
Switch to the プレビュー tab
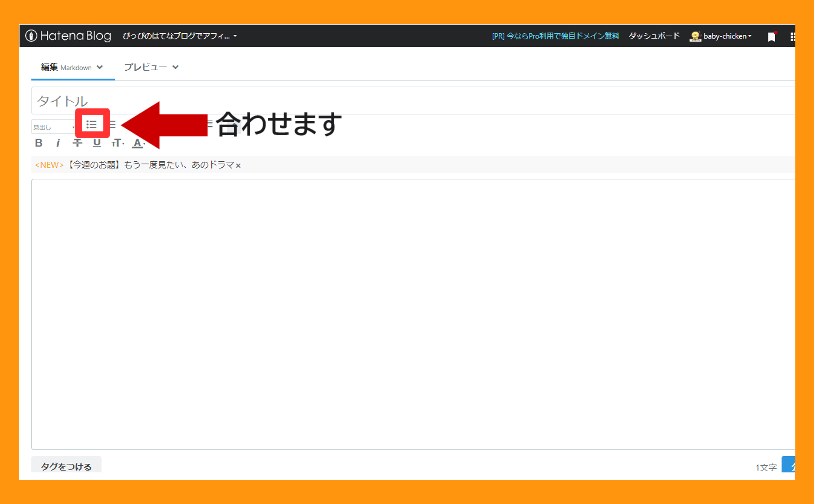coord(145,67)
